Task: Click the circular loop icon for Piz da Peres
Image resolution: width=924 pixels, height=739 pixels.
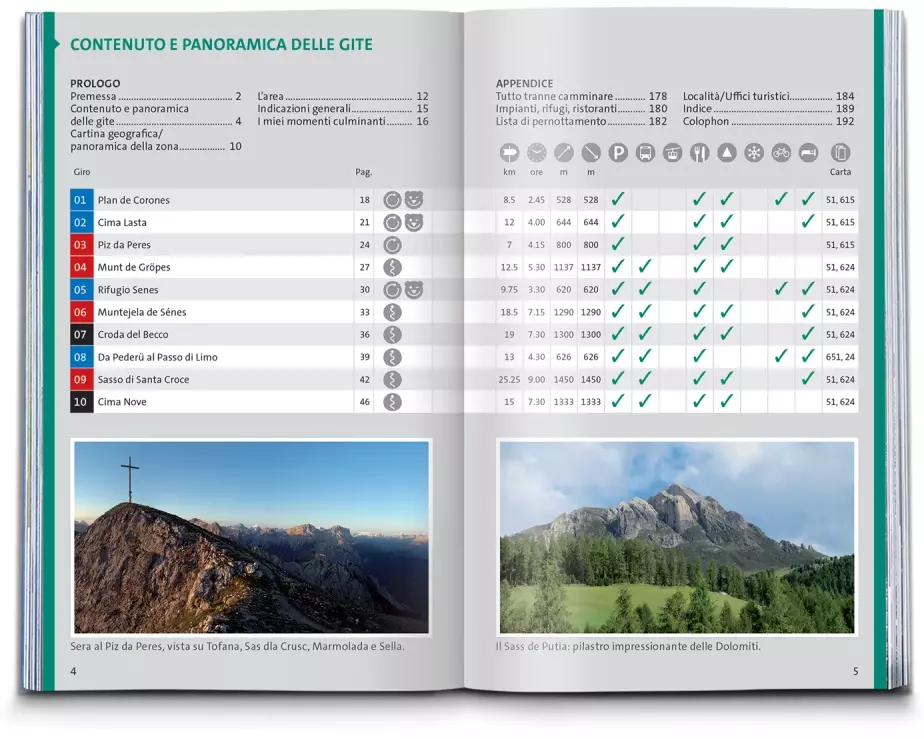Action: tap(393, 245)
